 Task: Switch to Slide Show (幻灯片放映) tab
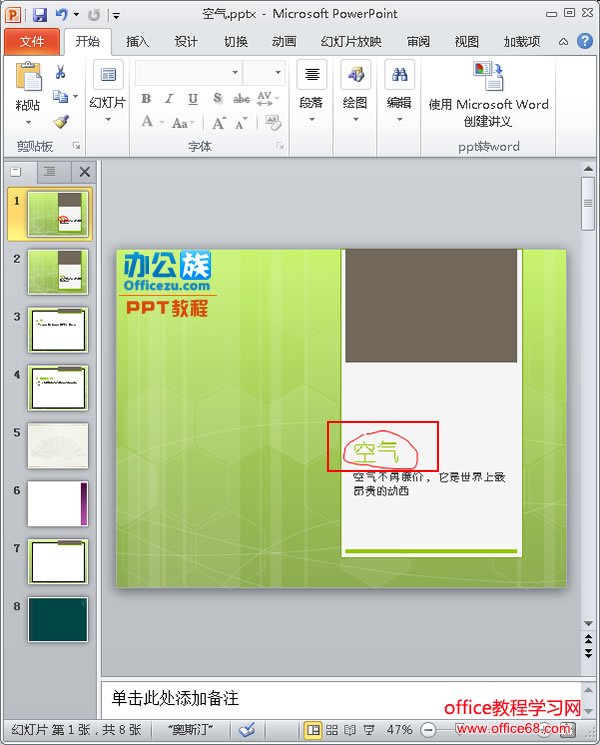(x=351, y=41)
